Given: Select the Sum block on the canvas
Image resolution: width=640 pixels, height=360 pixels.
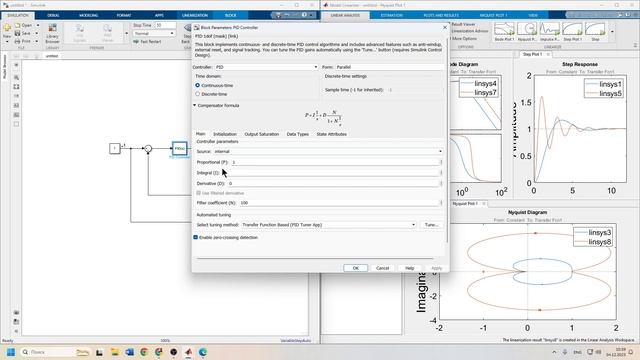Looking at the screenshot, I should point(148,149).
